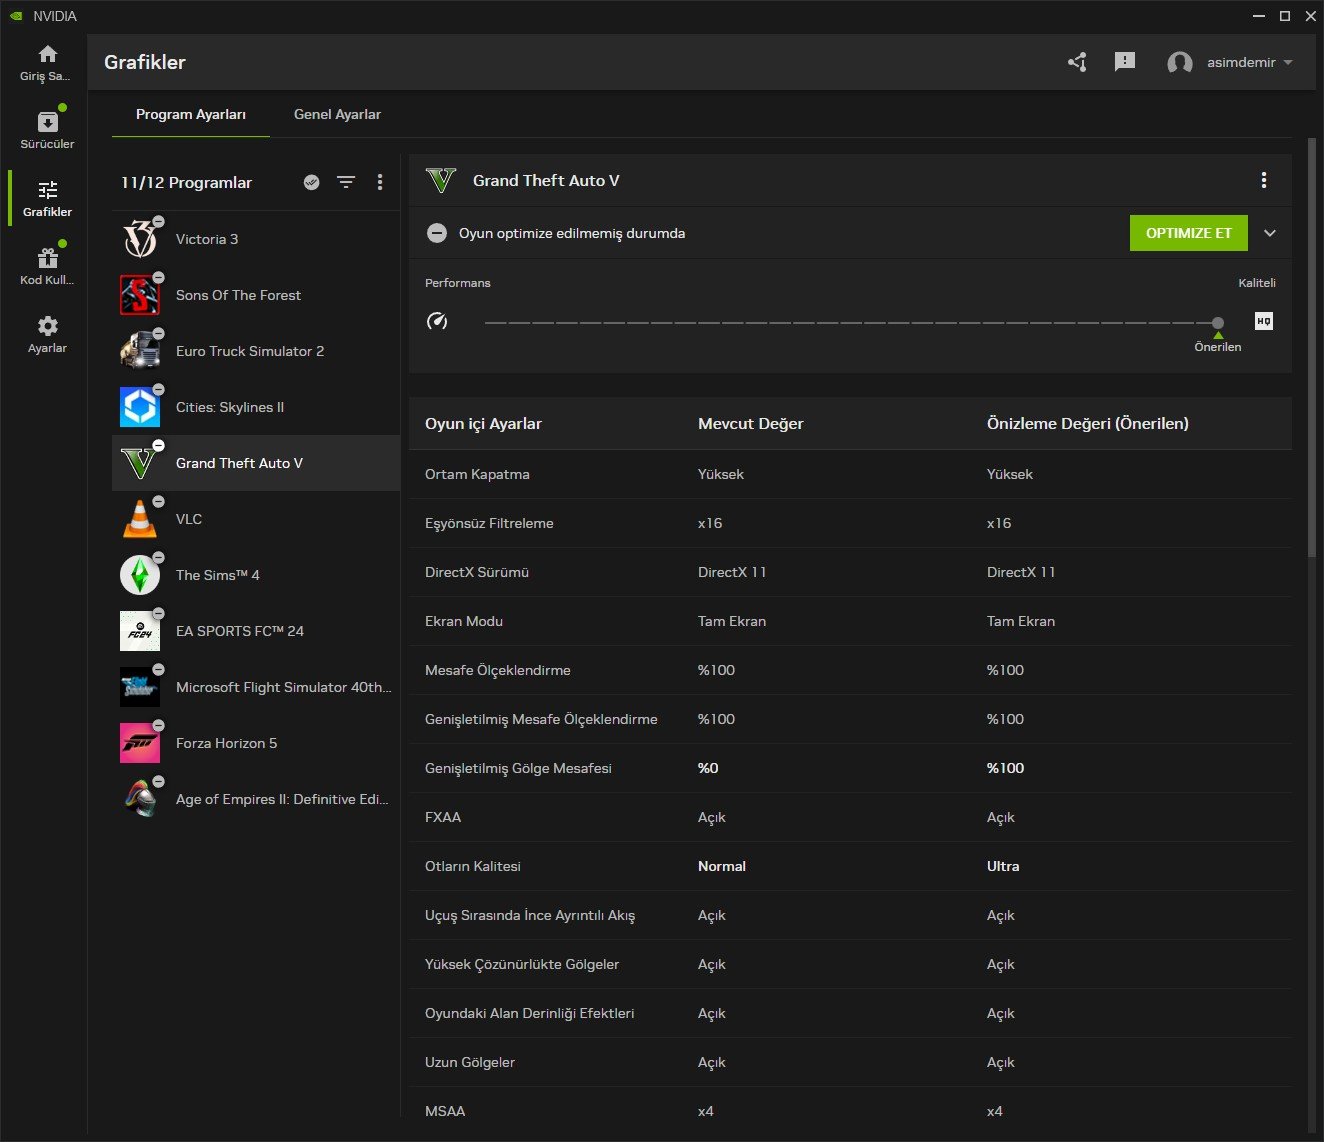Click the share icon in header
The image size is (1324, 1142).
point(1077,62)
